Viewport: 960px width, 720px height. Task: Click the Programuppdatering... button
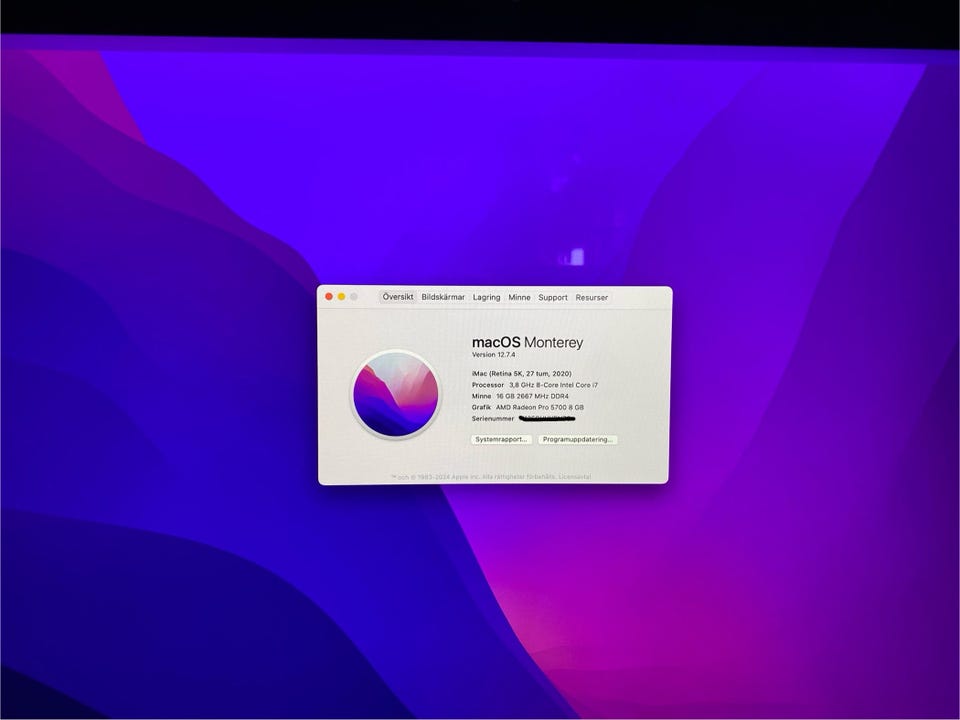click(x=577, y=440)
